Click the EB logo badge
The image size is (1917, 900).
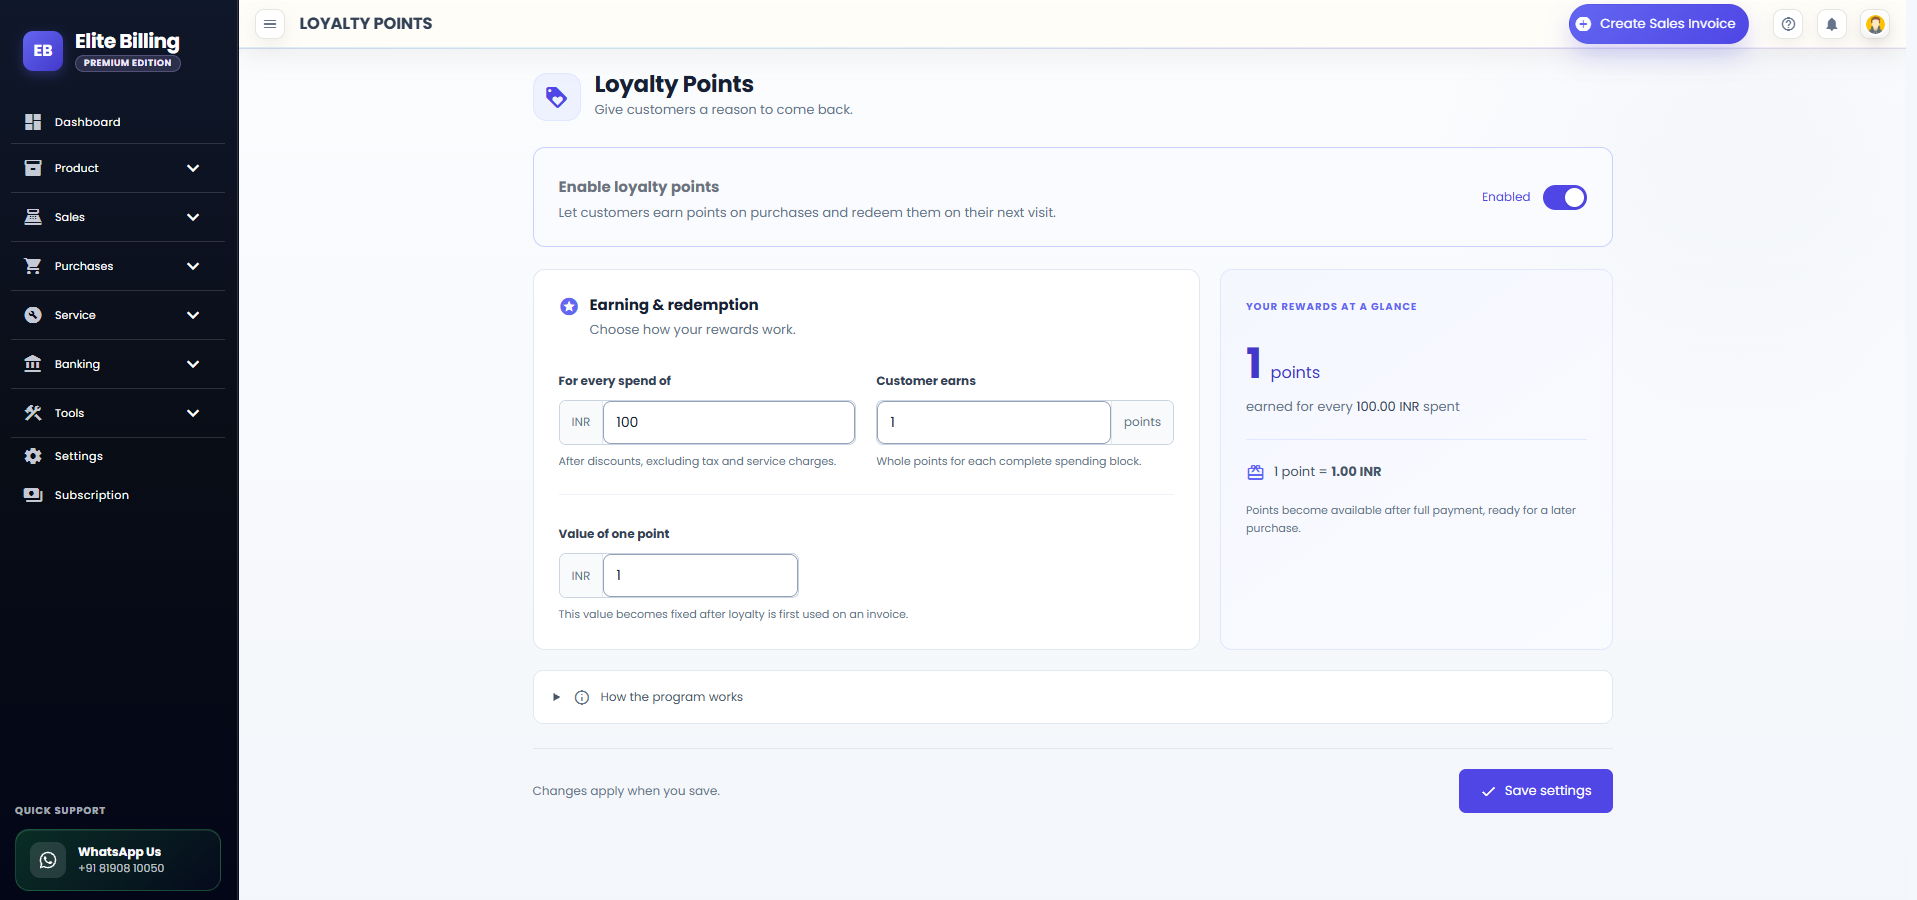click(x=43, y=50)
